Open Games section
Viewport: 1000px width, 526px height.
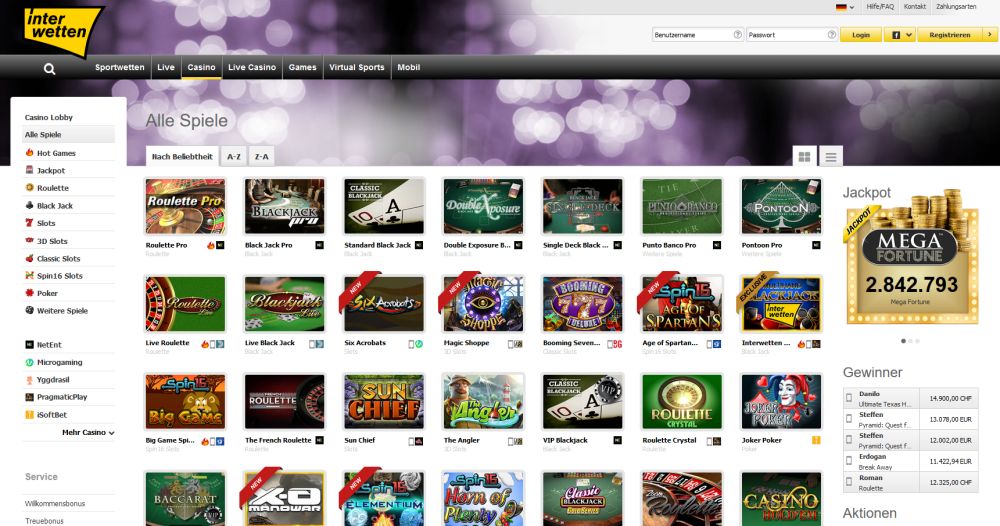[302, 67]
